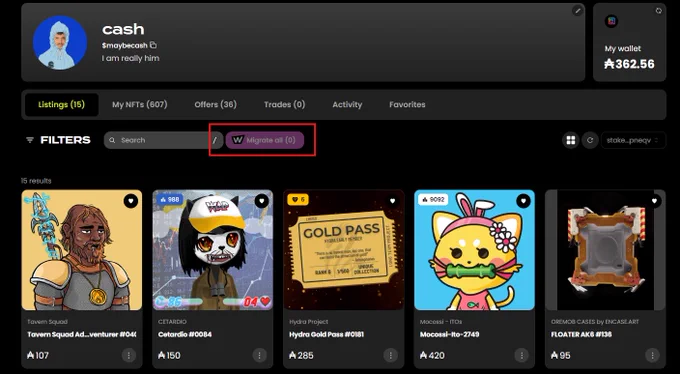680x374 pixels.
Task: Click the Migrate all (0) button
Action: (265, 140)
